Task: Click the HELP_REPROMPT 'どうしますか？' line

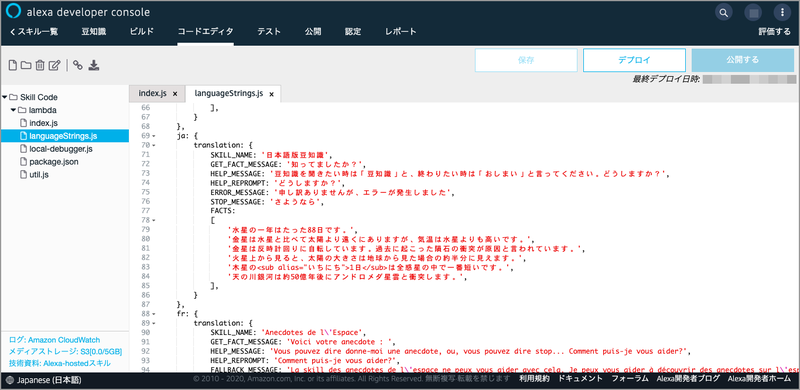Action: coord(278,182)
